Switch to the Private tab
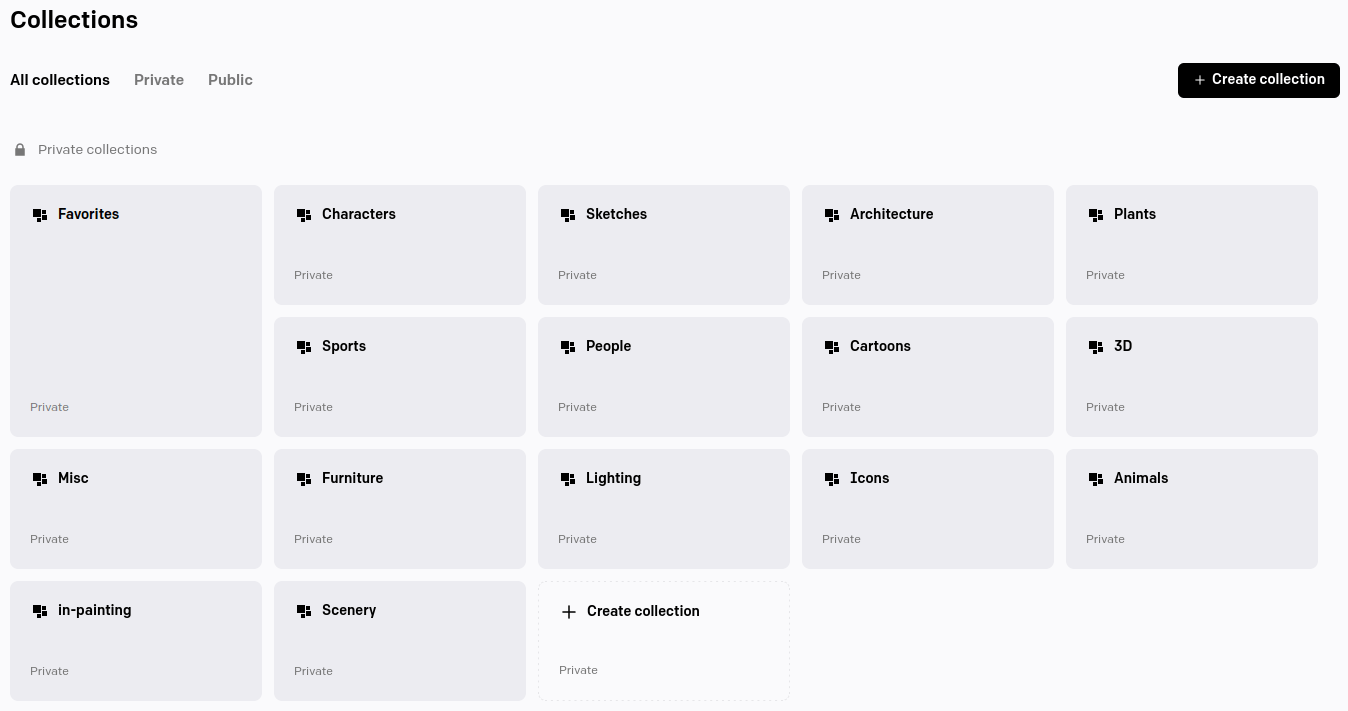1348x711 pixels. tap(159, 80)
